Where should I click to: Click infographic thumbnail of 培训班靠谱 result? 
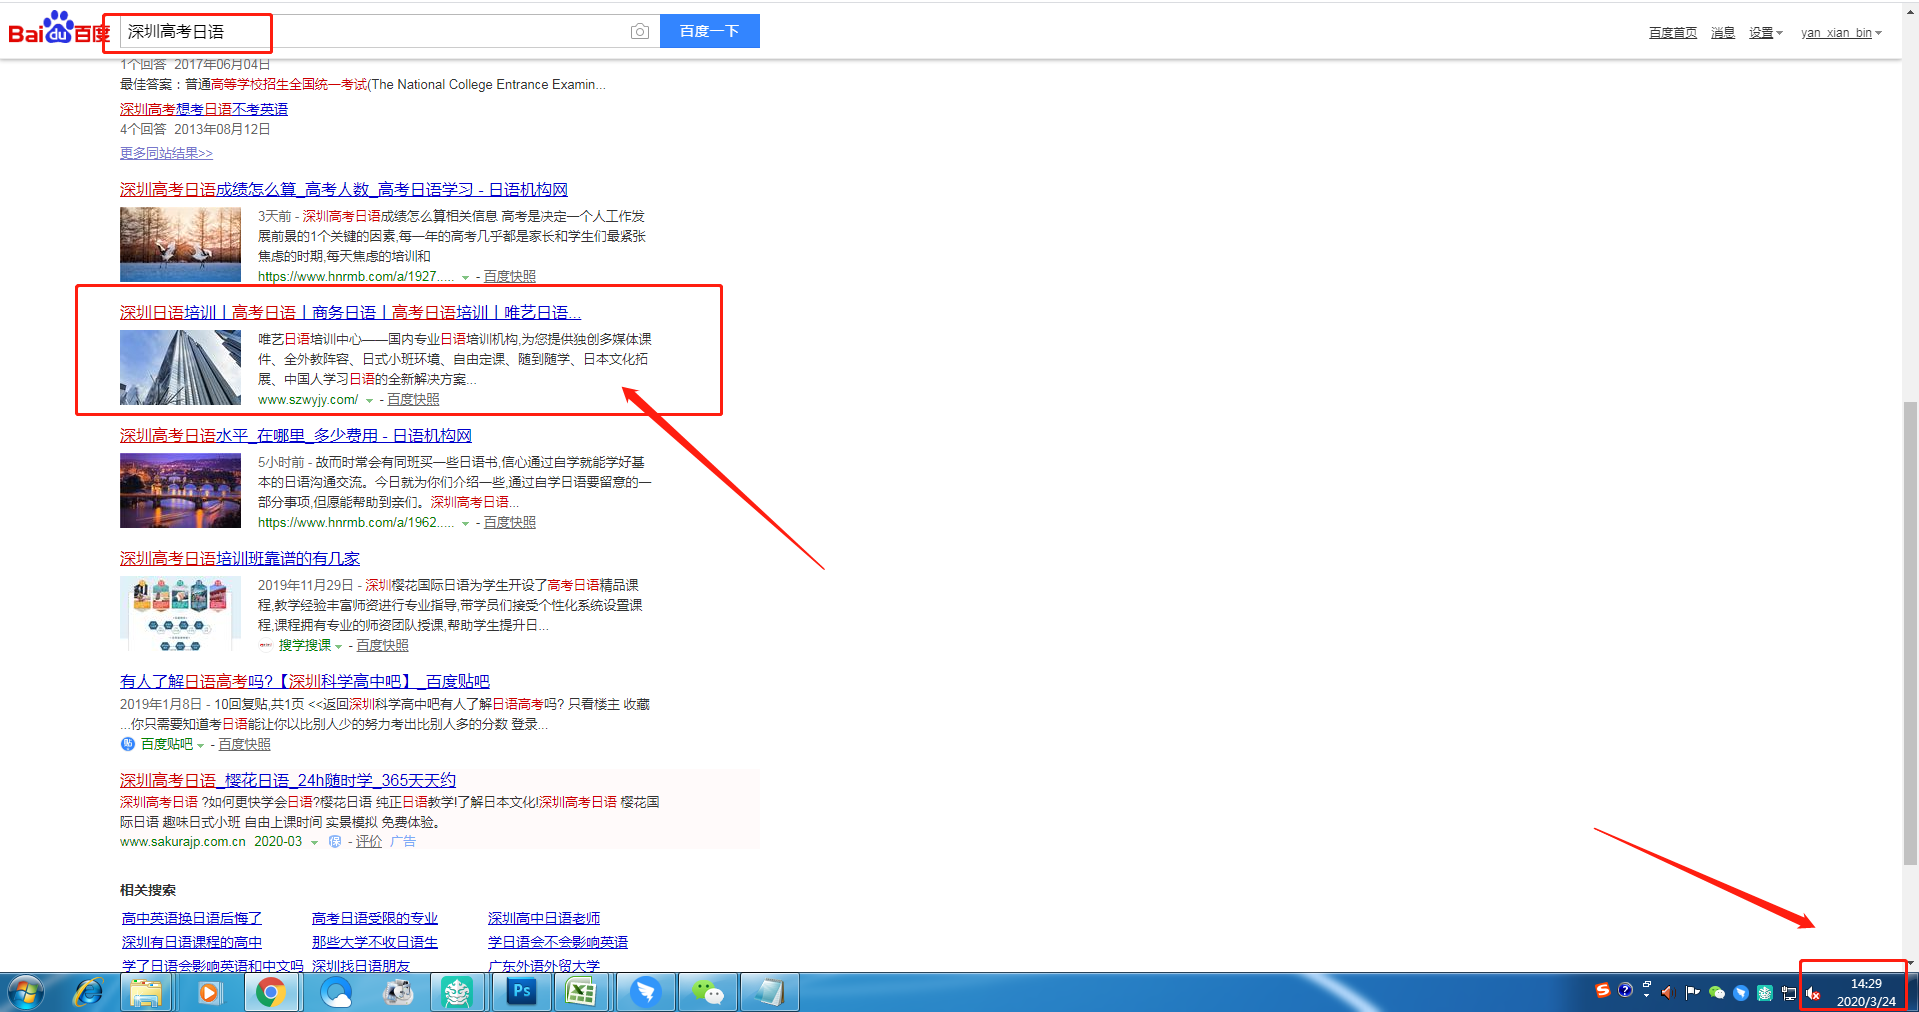point(180,613)
